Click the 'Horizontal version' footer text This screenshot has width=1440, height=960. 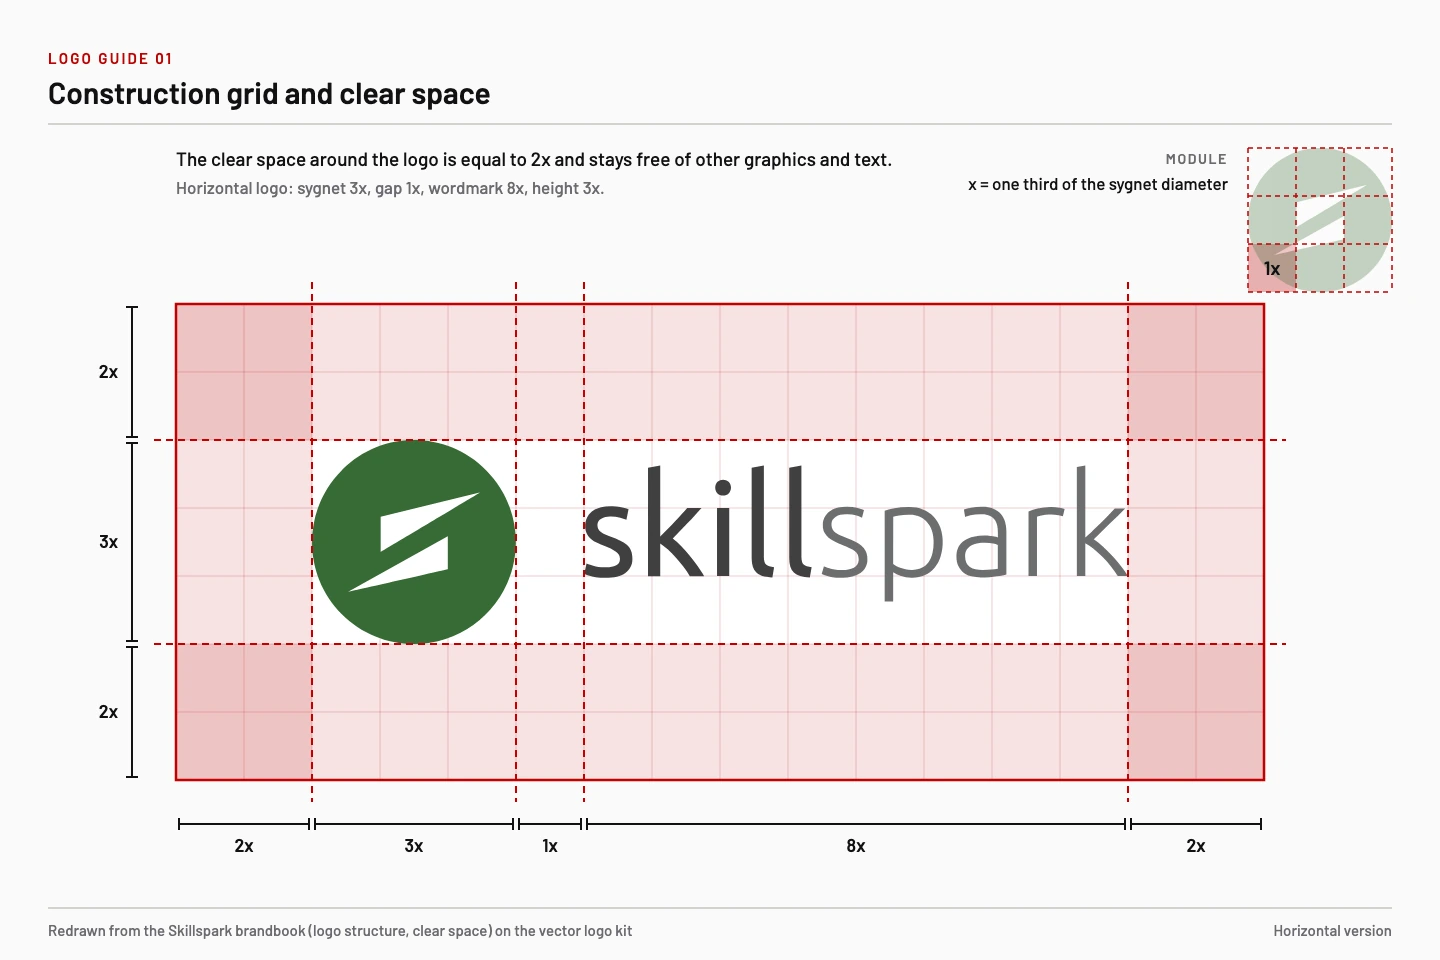point(1332,931)
